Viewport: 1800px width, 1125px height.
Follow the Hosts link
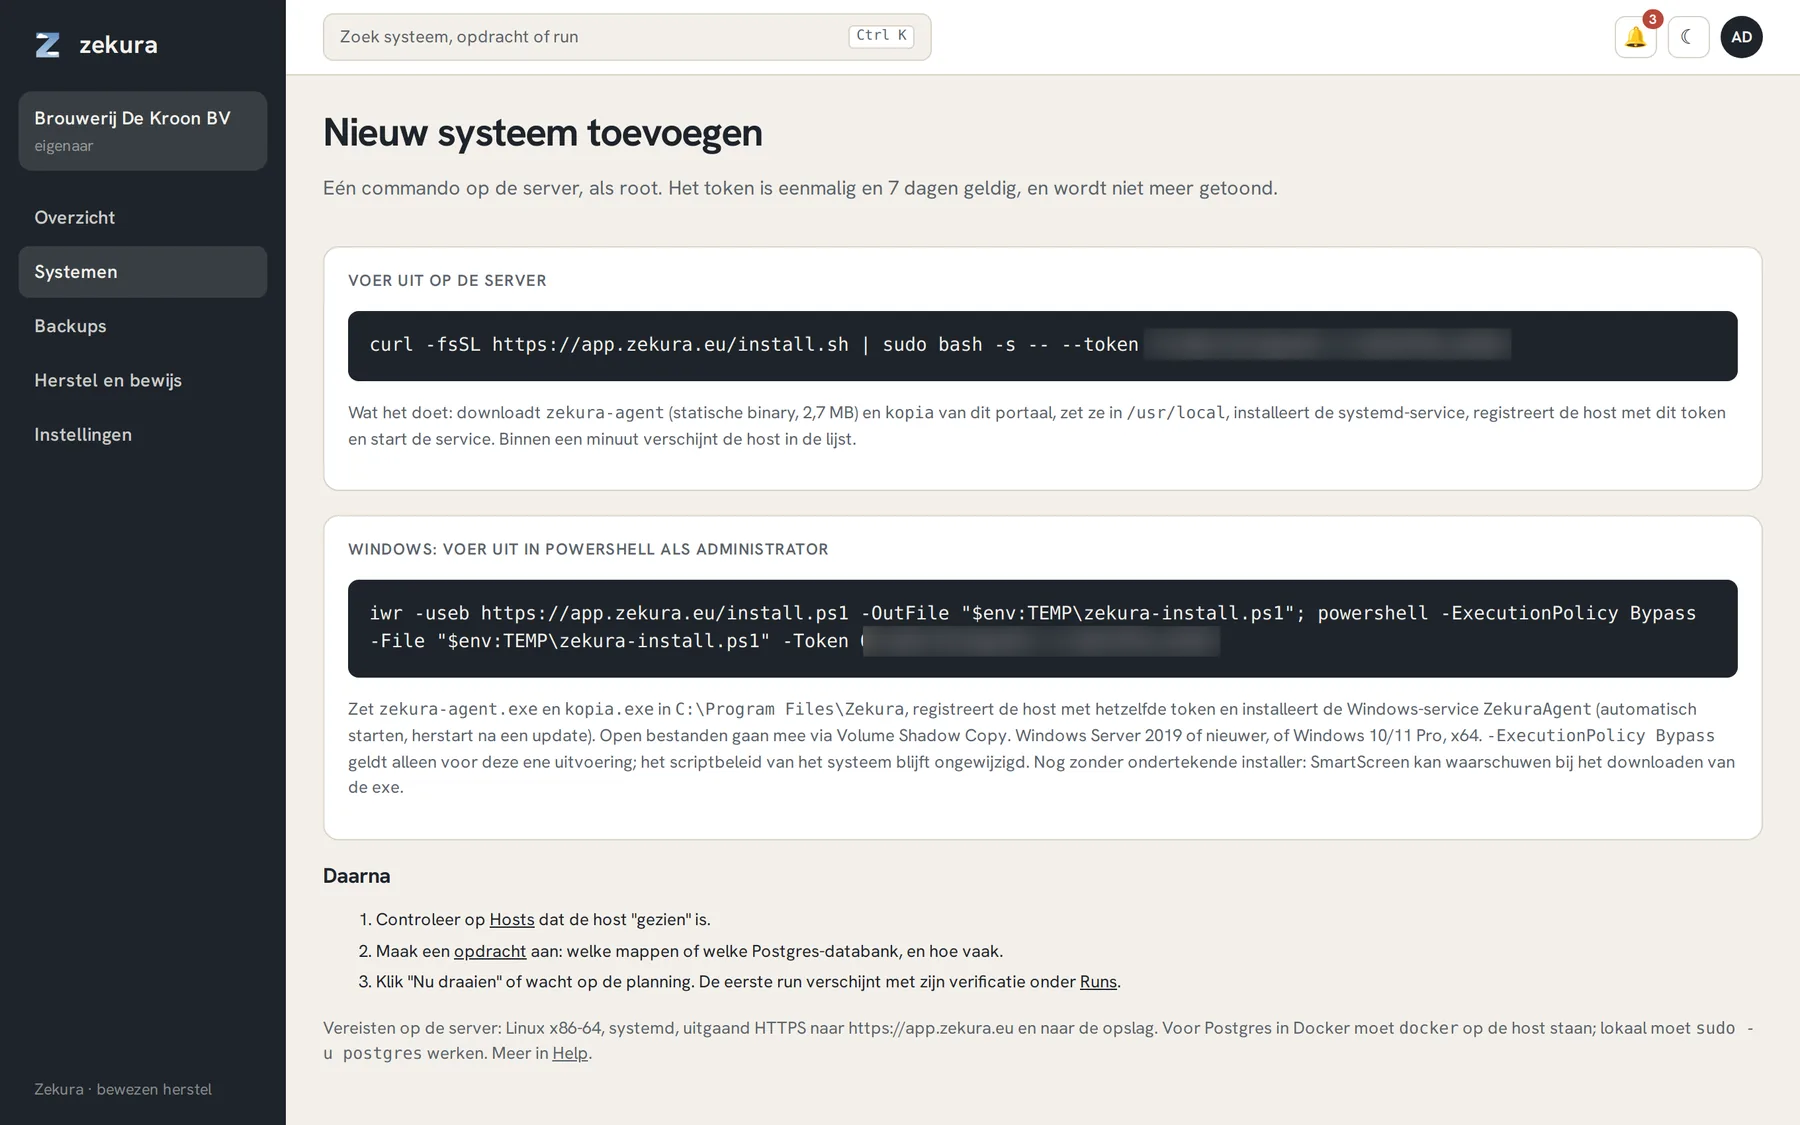(512, 919)
